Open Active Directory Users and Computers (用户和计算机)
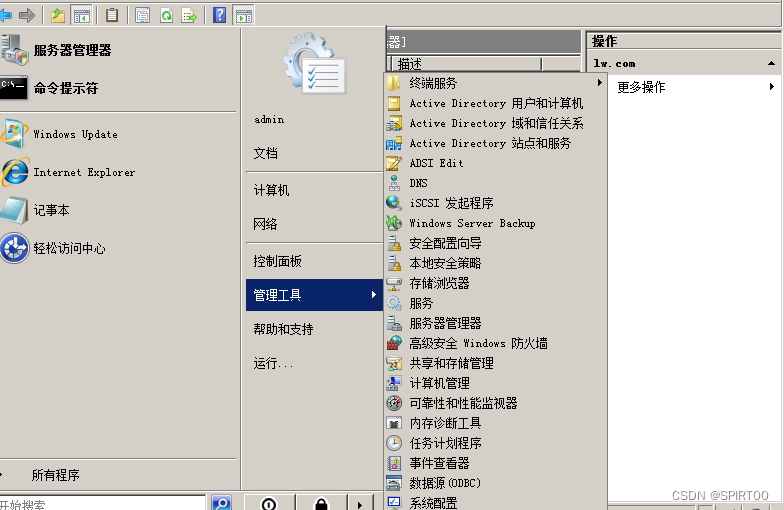This screenshot has height=510, width=784. click(x=496, y=103)
